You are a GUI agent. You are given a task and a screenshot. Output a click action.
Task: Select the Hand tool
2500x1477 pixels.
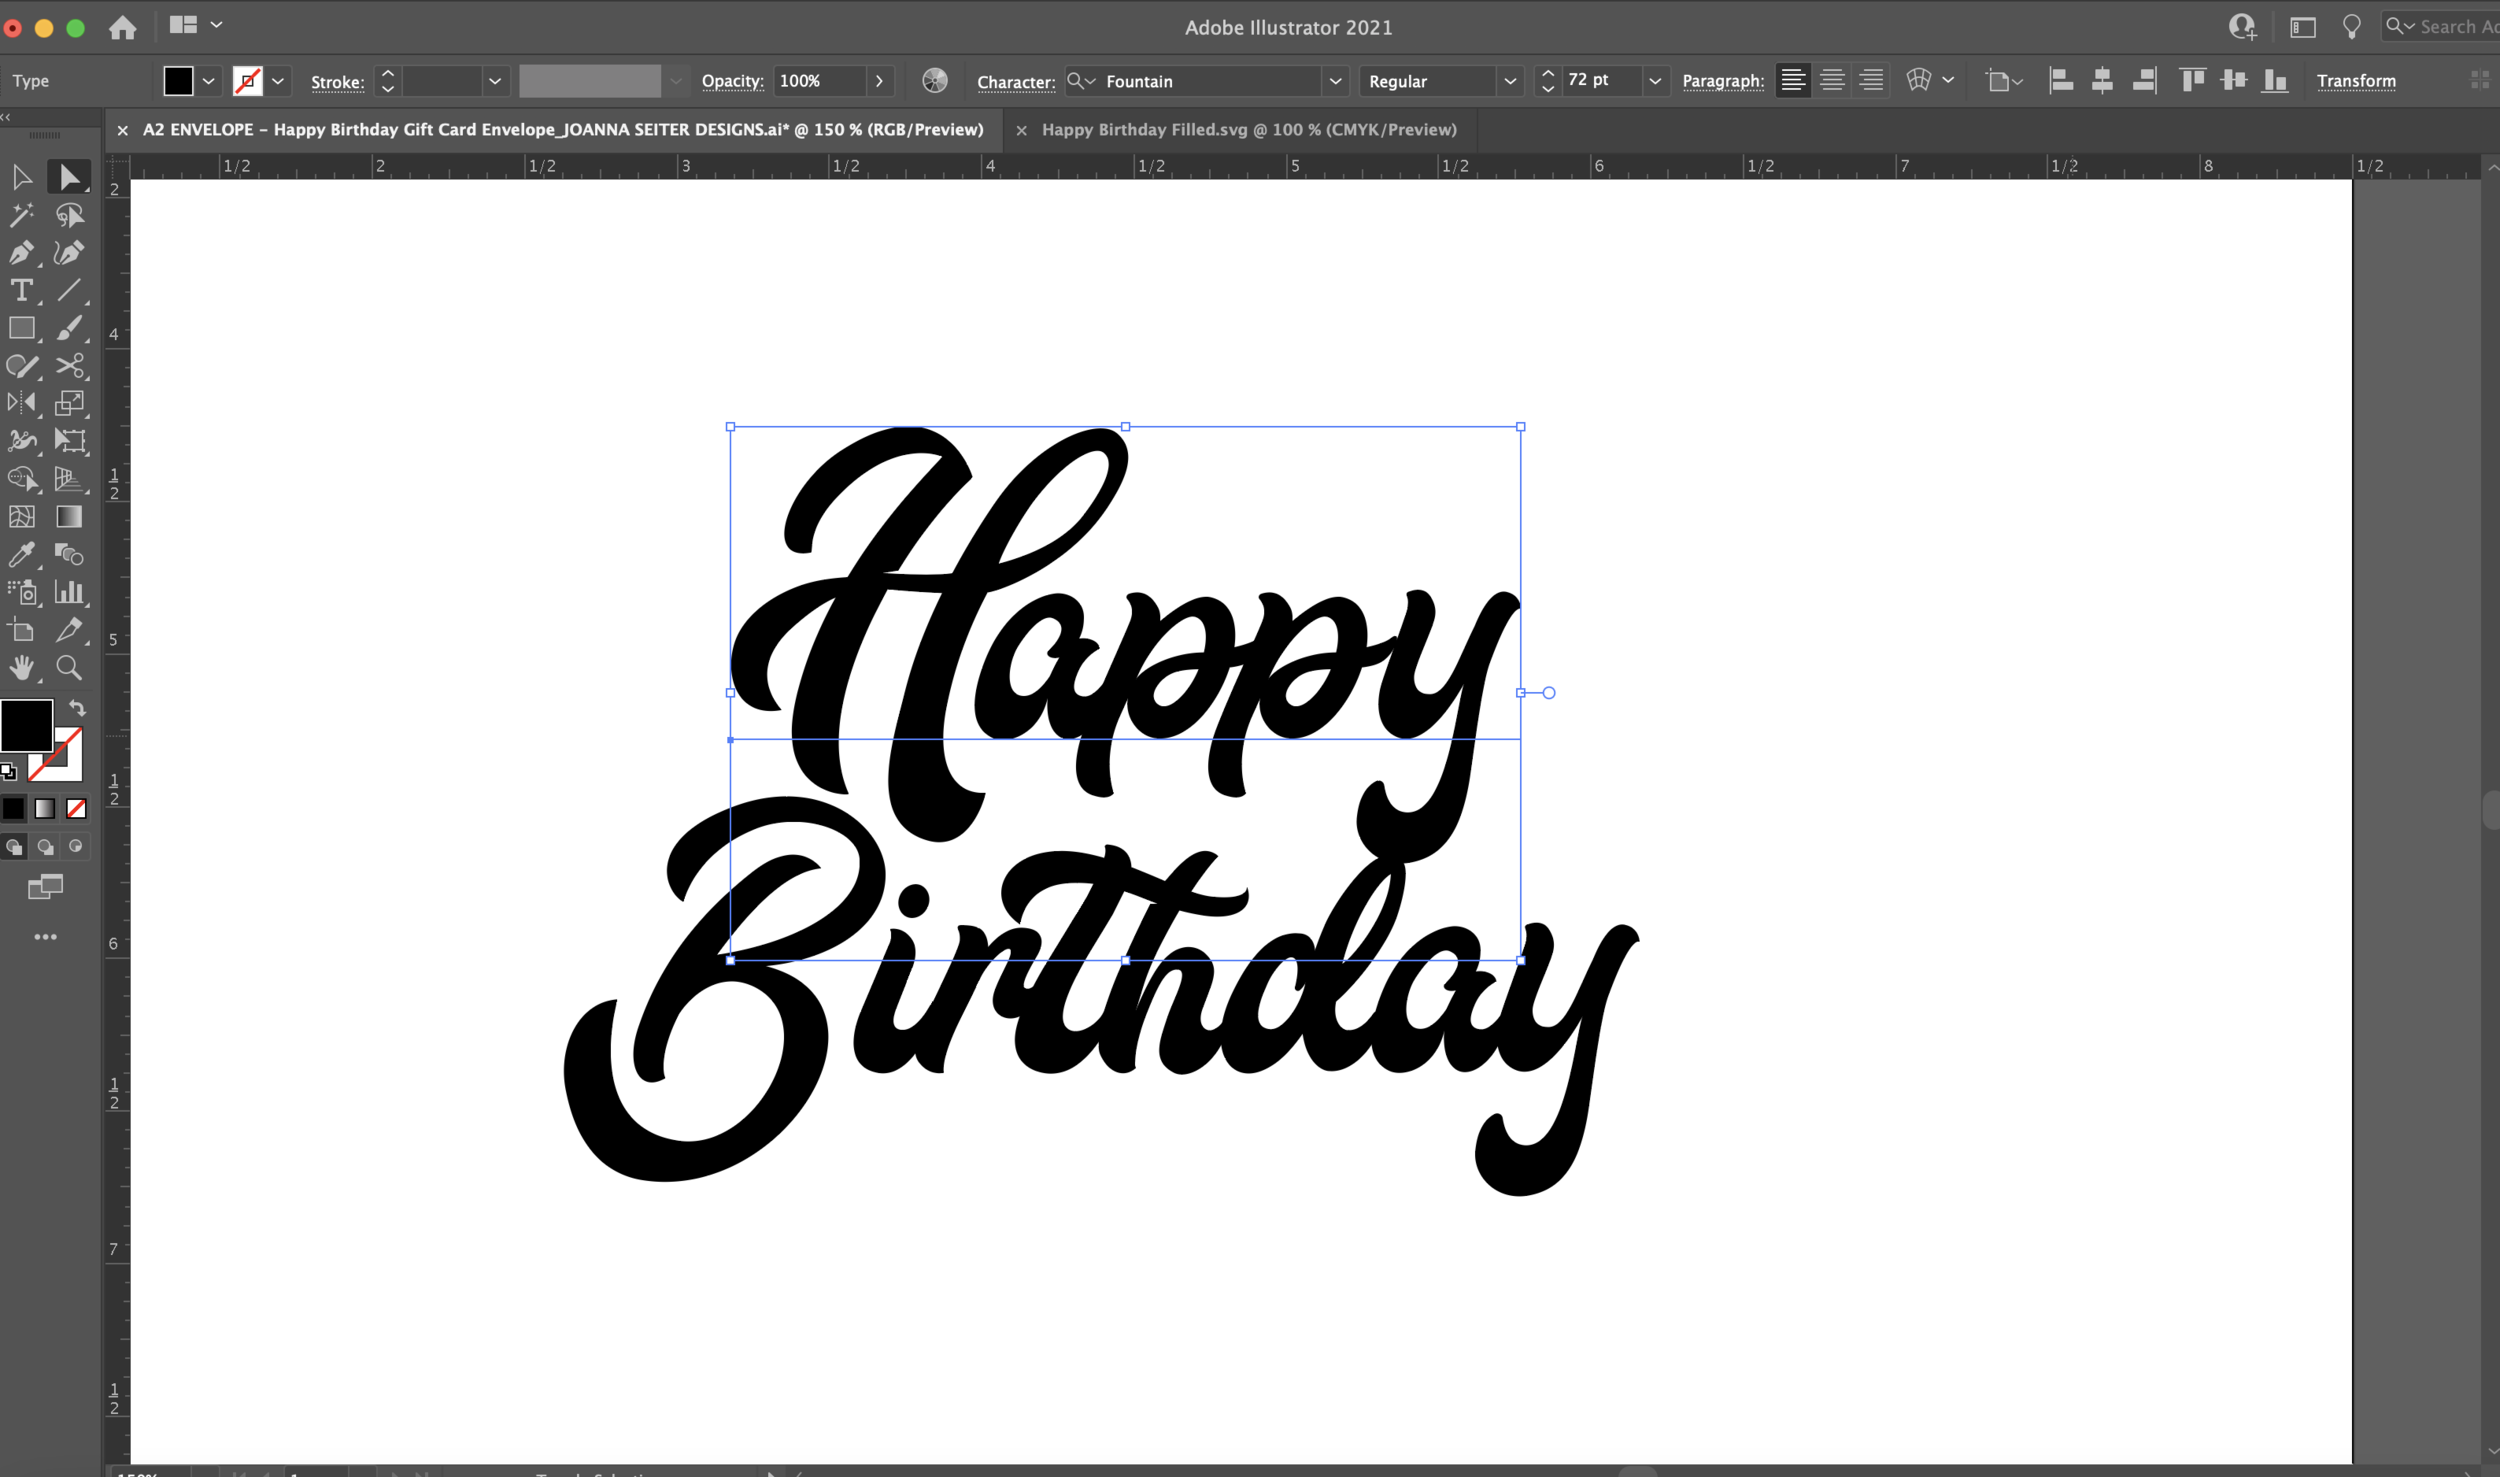21,667
